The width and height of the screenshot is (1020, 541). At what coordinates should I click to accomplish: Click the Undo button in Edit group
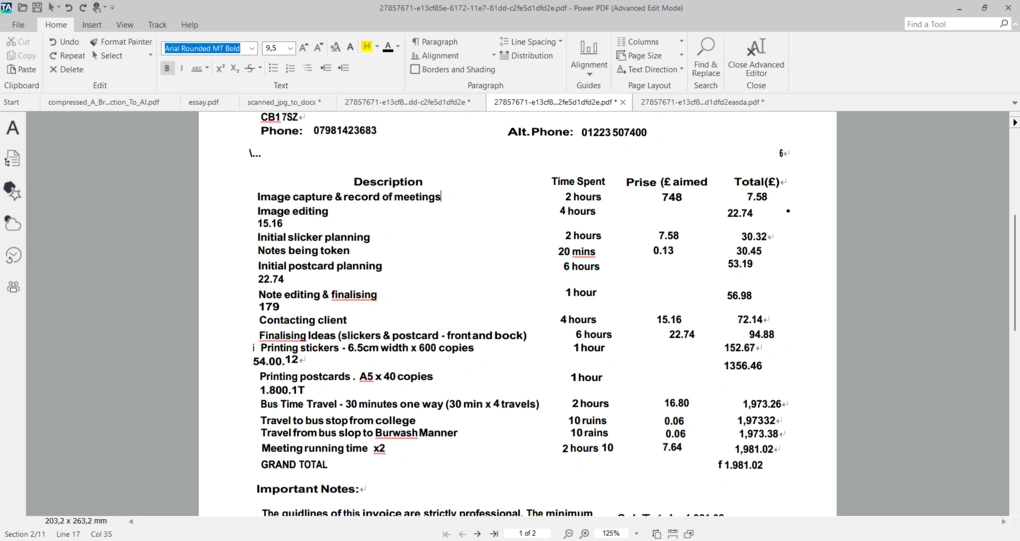(64, 42)
